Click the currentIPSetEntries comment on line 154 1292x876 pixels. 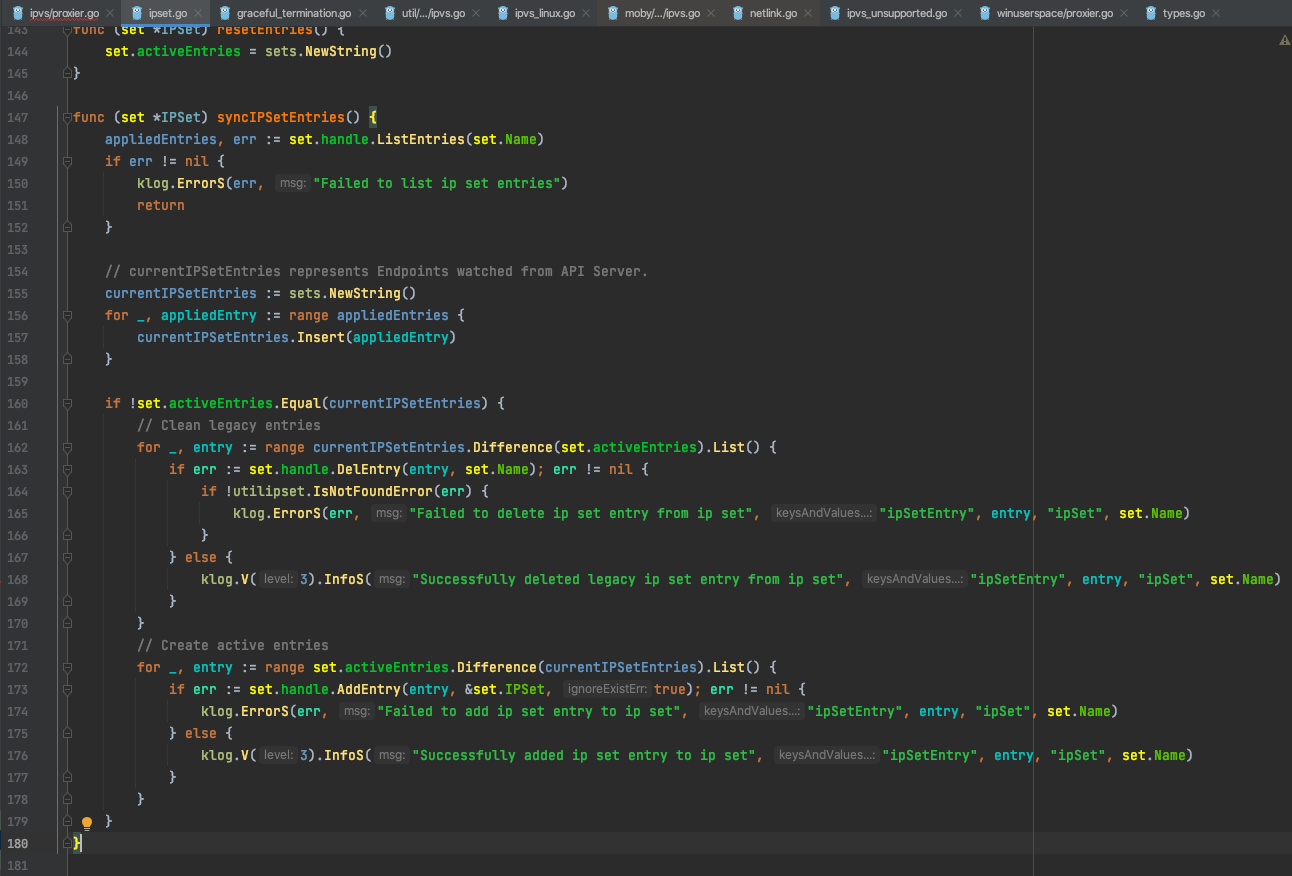[x=377, y=271]
